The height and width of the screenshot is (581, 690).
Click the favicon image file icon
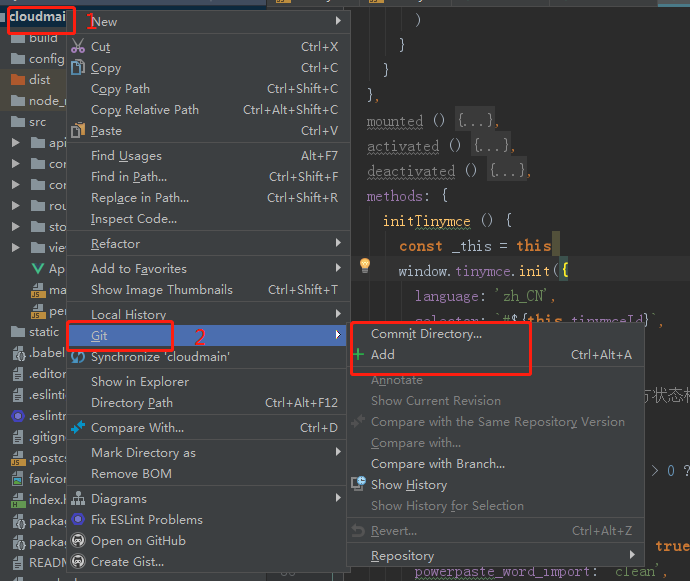[18, 478]
